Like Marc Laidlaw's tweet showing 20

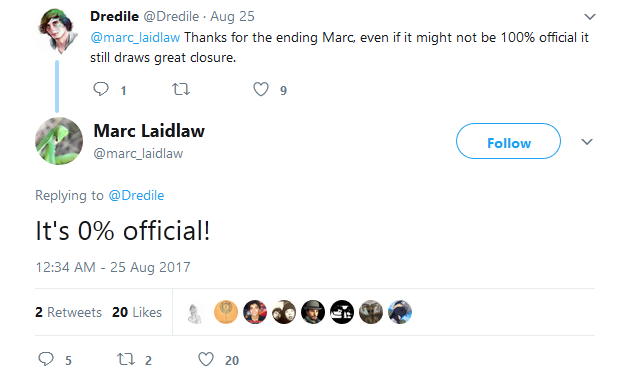[x=206, y=359]
